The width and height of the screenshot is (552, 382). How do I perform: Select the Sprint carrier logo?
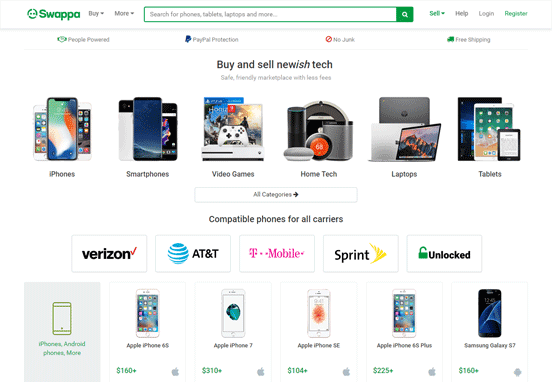tap(360, 253)
